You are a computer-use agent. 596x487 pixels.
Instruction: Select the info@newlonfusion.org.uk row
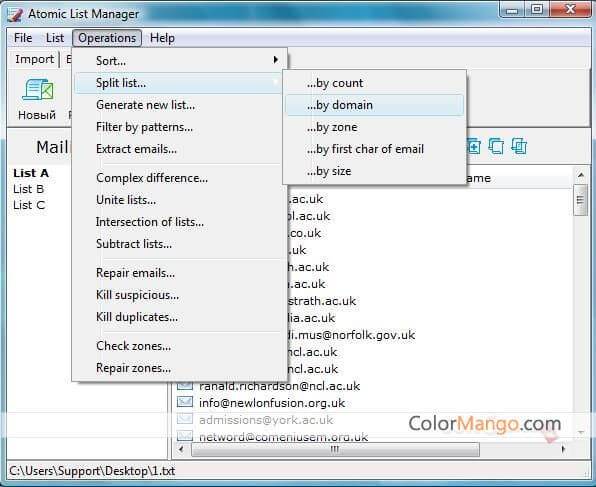[272, 403]
